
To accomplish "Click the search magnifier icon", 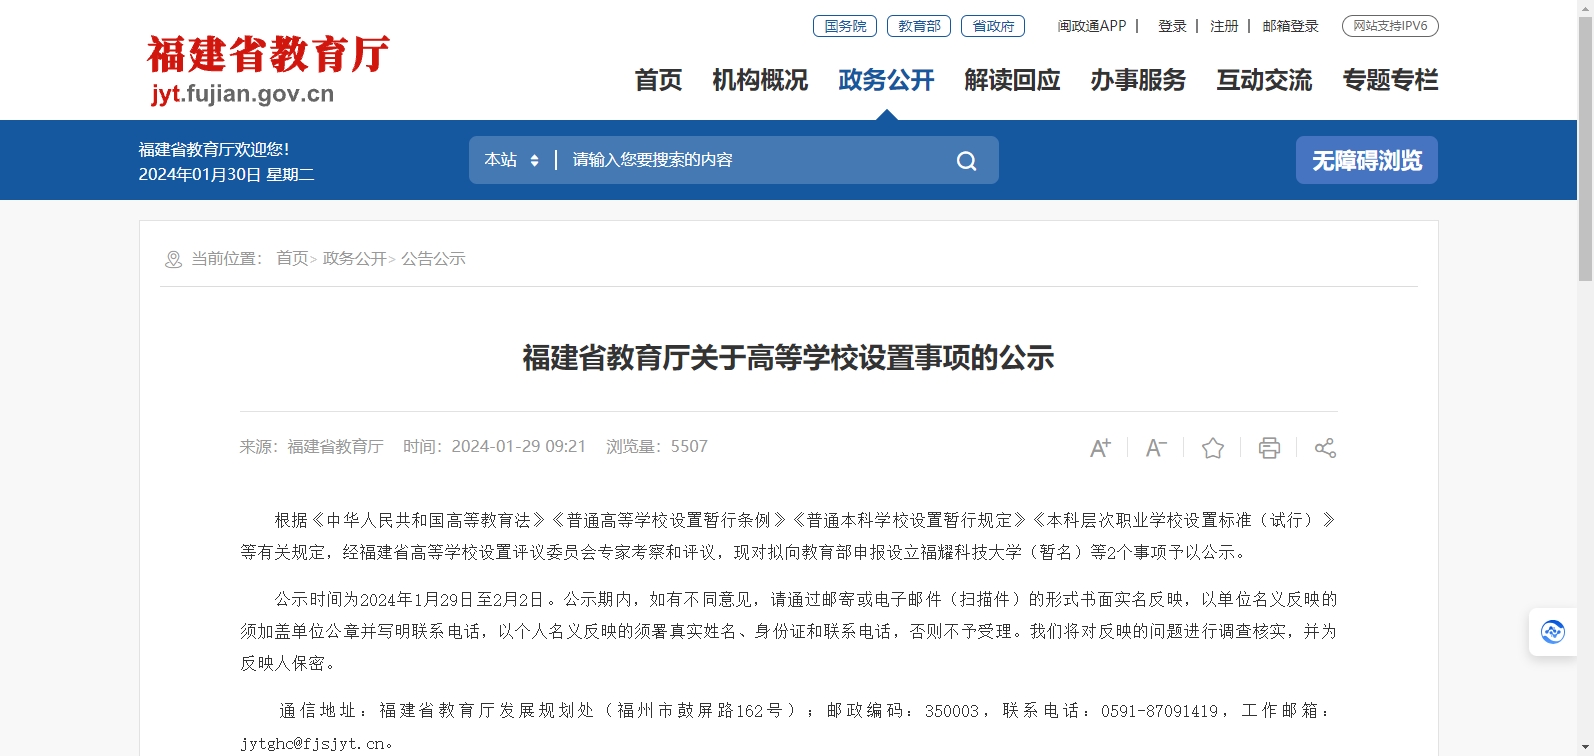I will pos(966,161).
